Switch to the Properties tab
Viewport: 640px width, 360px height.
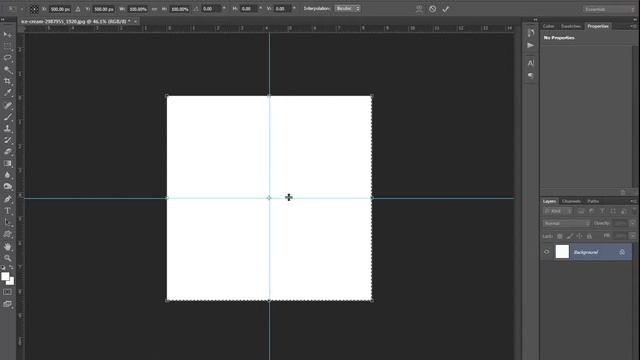(x=598, y=26)
